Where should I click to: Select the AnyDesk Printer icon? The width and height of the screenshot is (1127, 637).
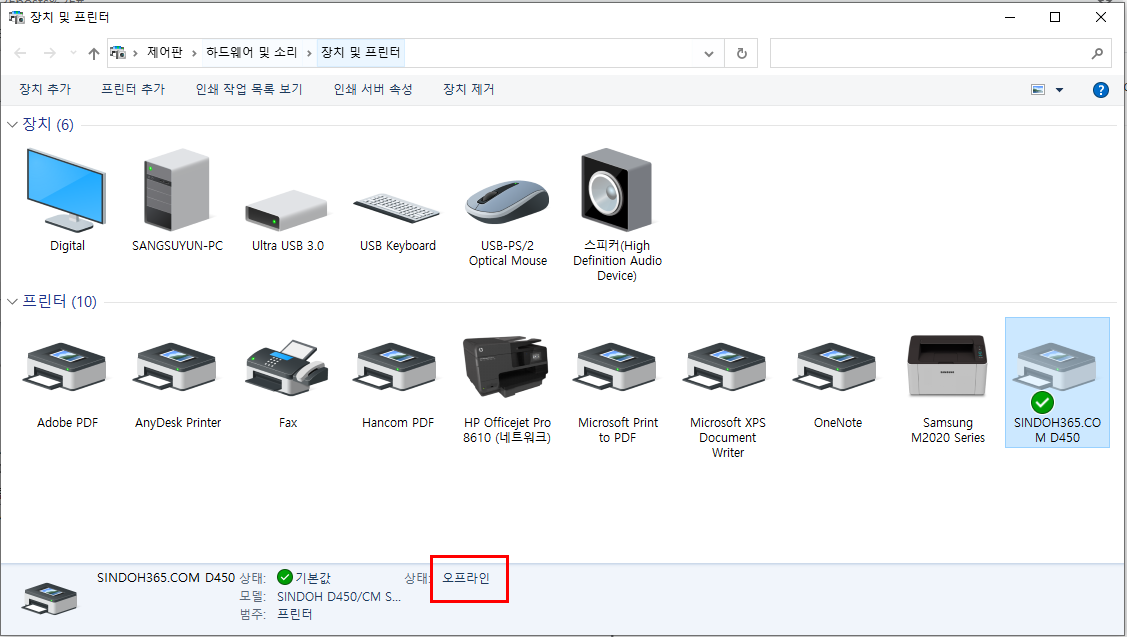177,367
